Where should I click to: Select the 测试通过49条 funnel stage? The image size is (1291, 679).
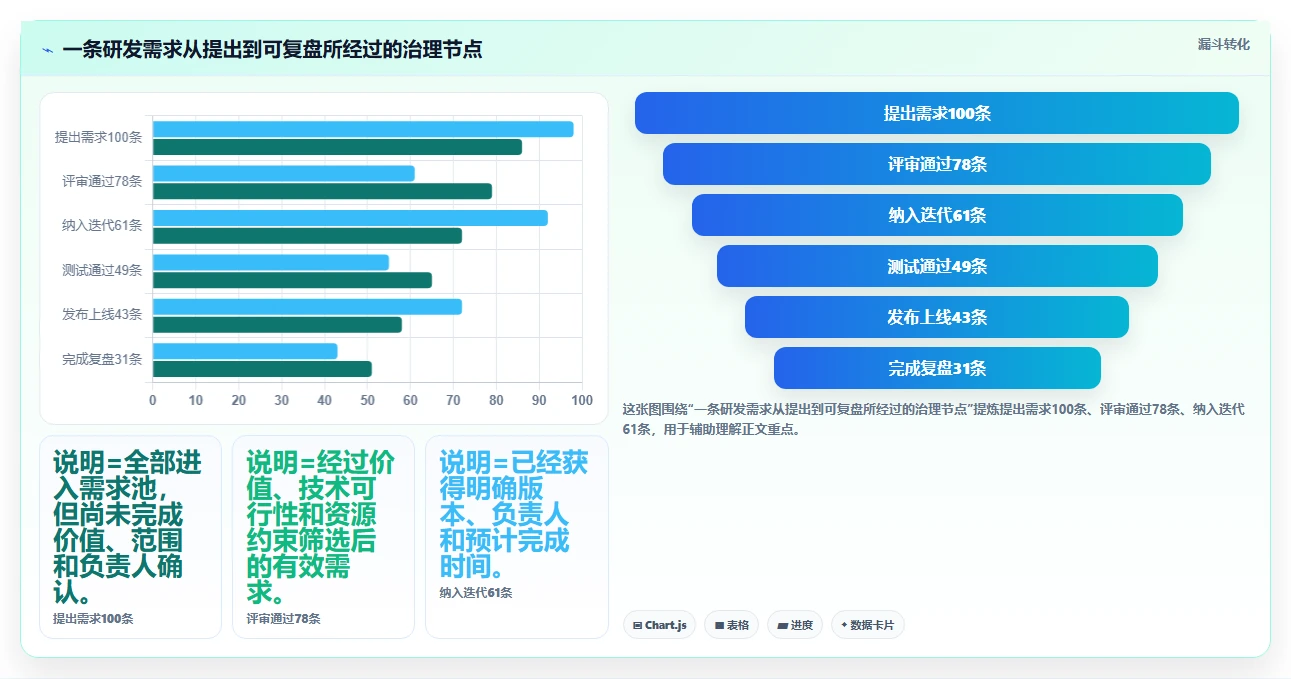coord(937,266)
